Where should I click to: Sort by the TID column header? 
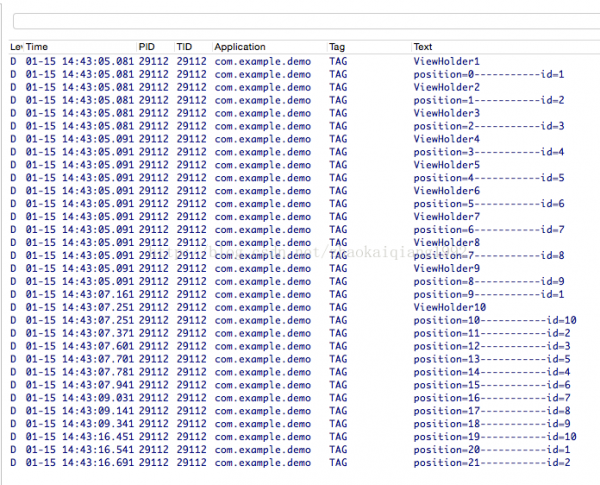[x=194, y=47]
